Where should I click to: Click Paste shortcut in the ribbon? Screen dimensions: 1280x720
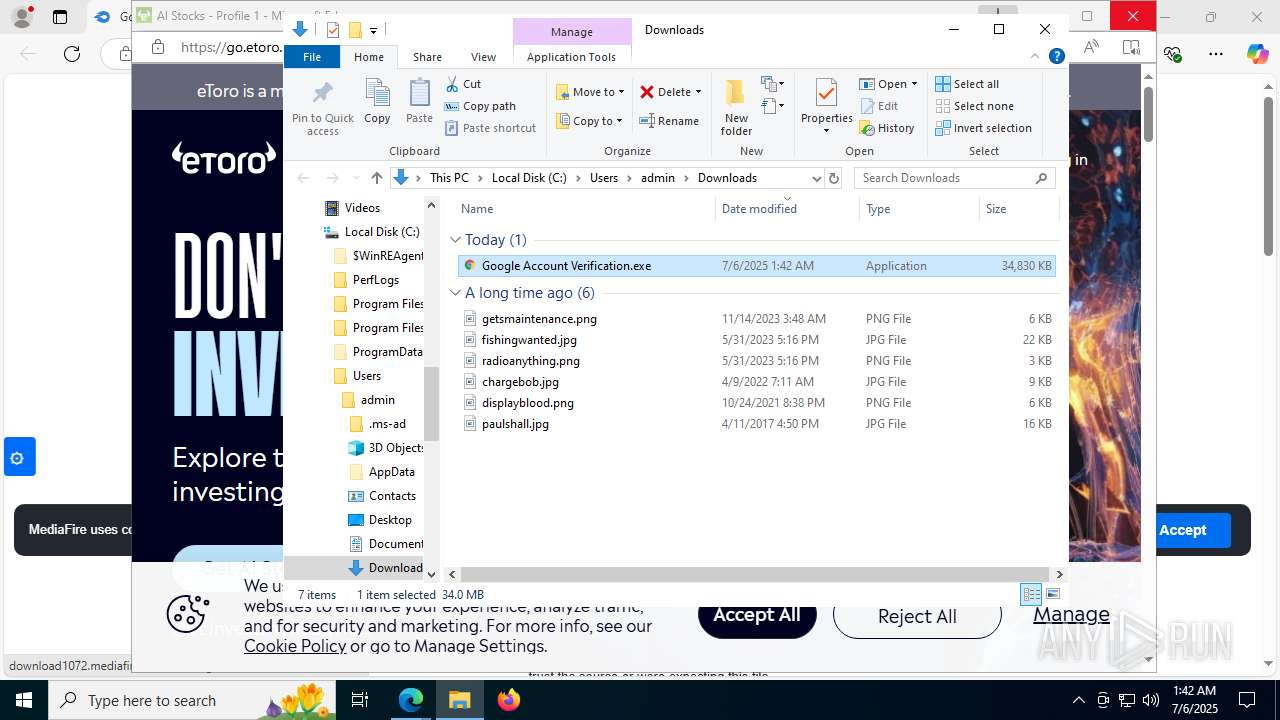[490, 128]
